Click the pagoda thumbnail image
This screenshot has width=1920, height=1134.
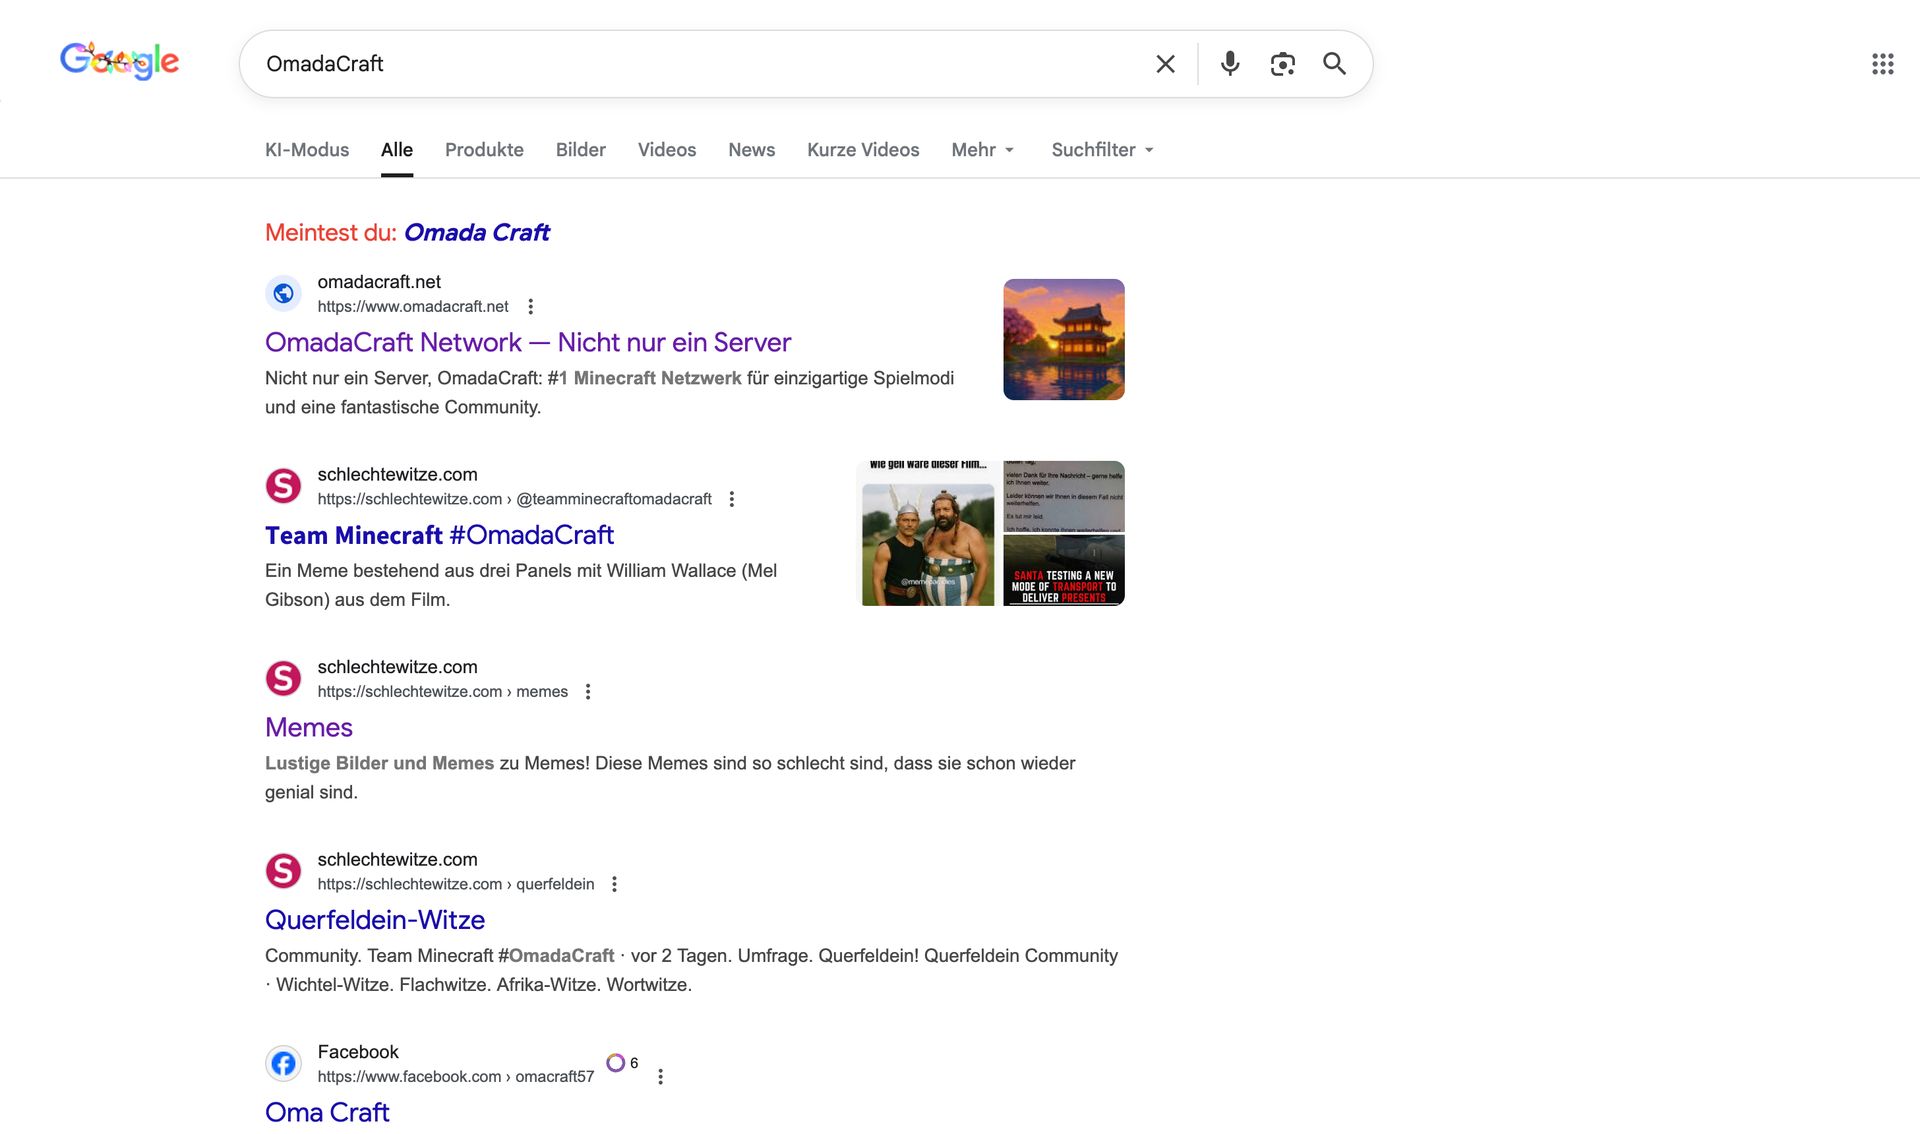(x=1063, y=339)
